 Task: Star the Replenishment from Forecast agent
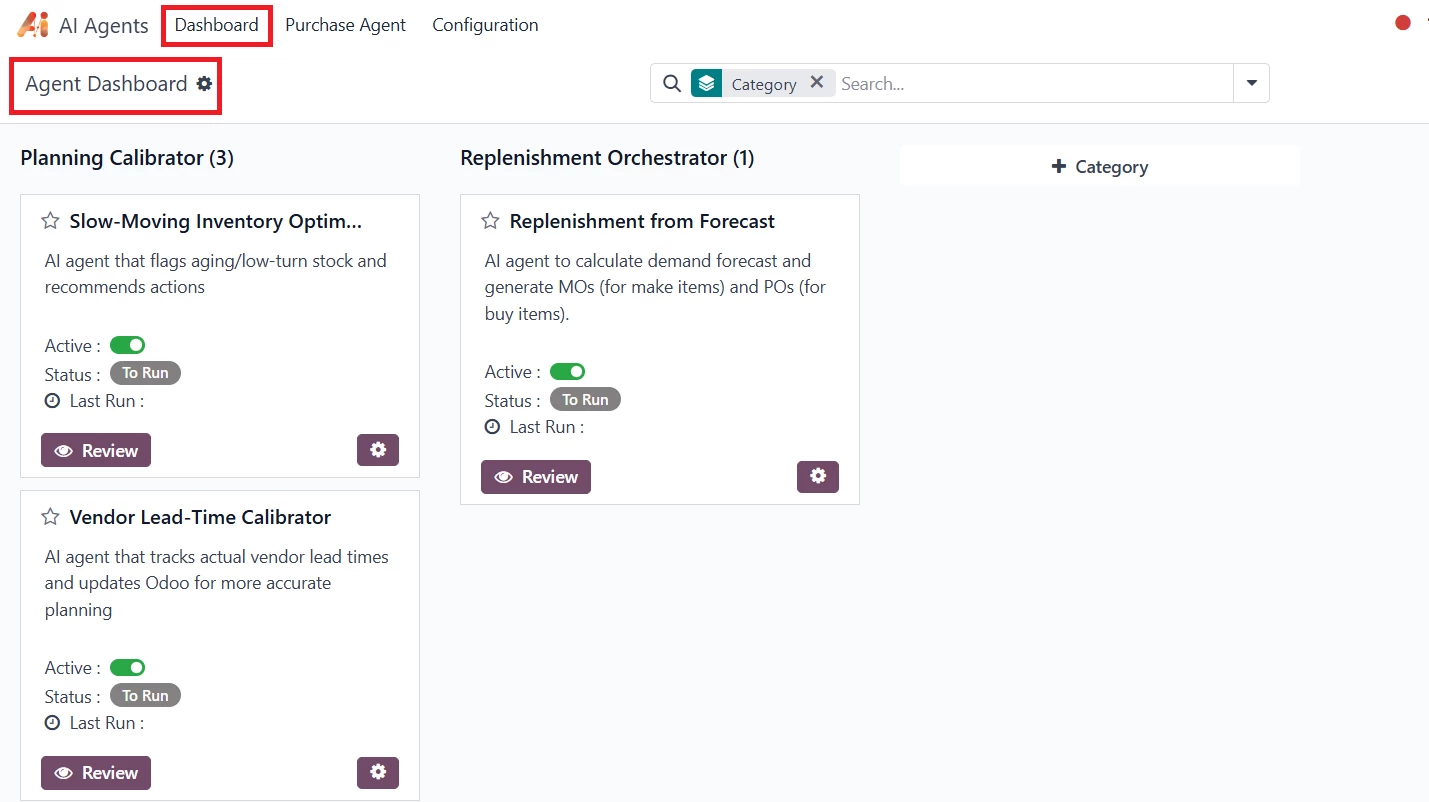[x=490, y=221]
